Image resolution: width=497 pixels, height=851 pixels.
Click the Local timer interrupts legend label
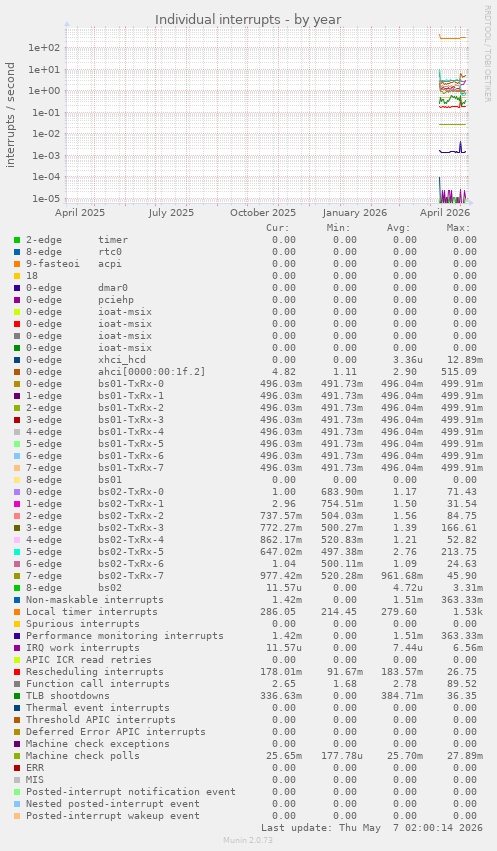coord(92,612)
